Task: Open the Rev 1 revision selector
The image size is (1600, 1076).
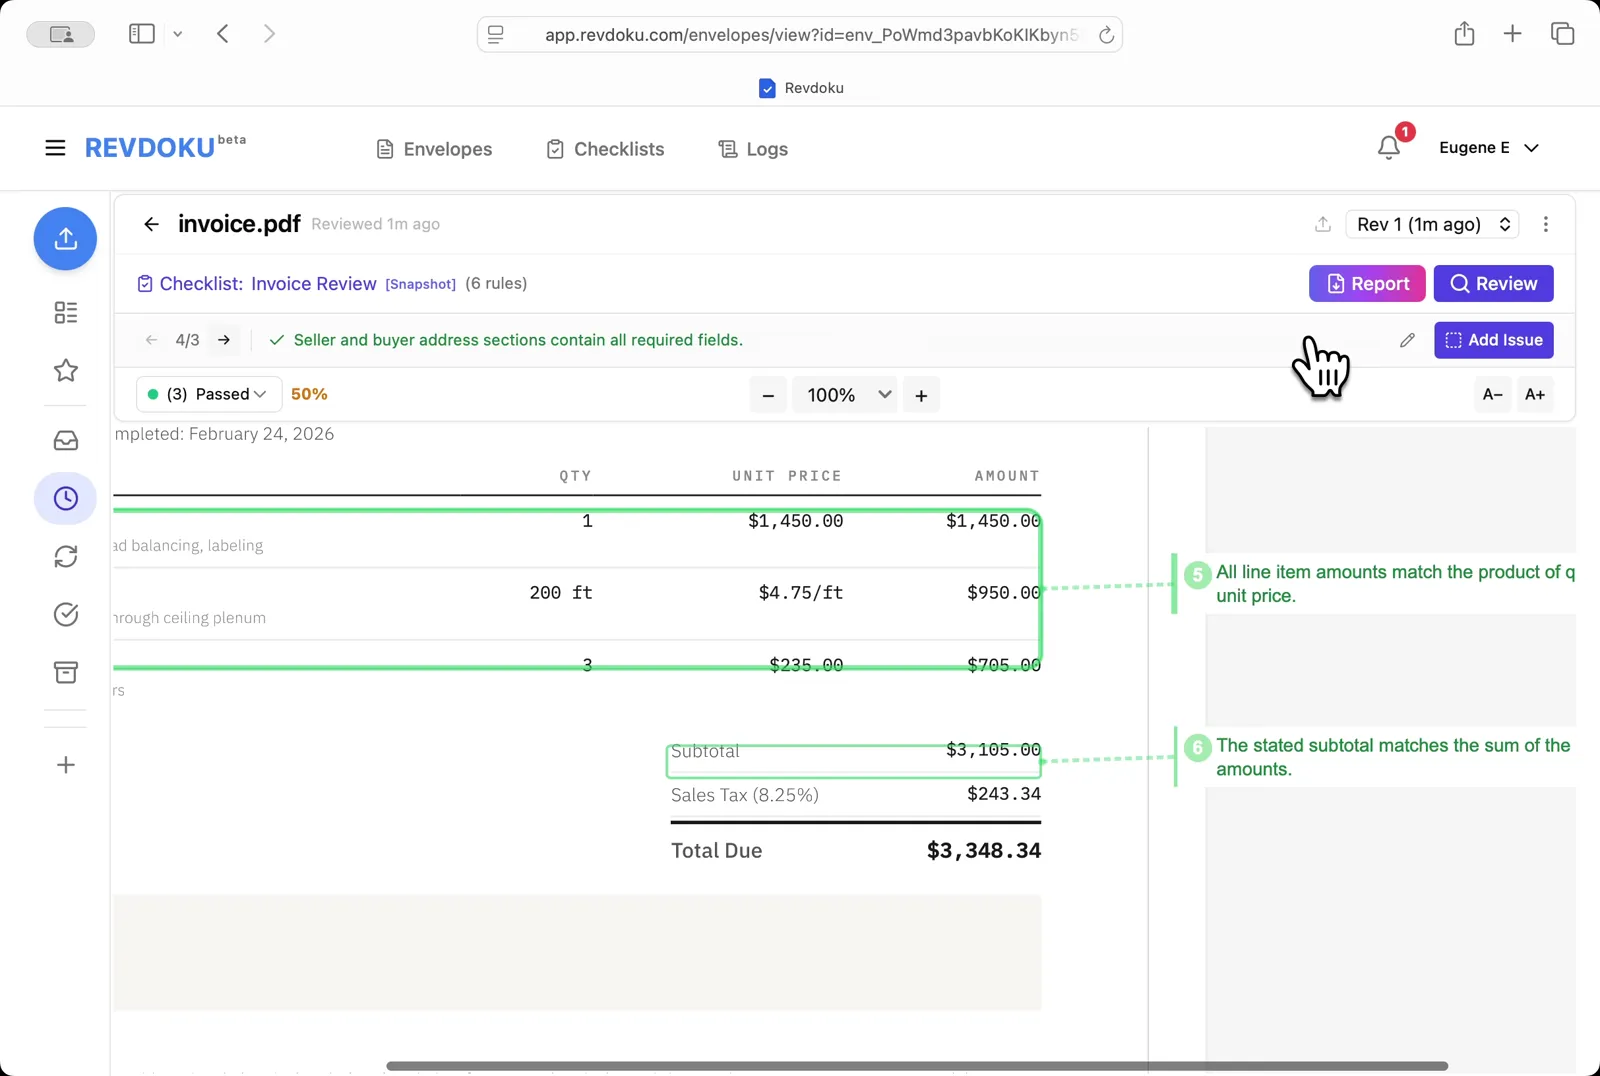Action: click(1432, 224)
